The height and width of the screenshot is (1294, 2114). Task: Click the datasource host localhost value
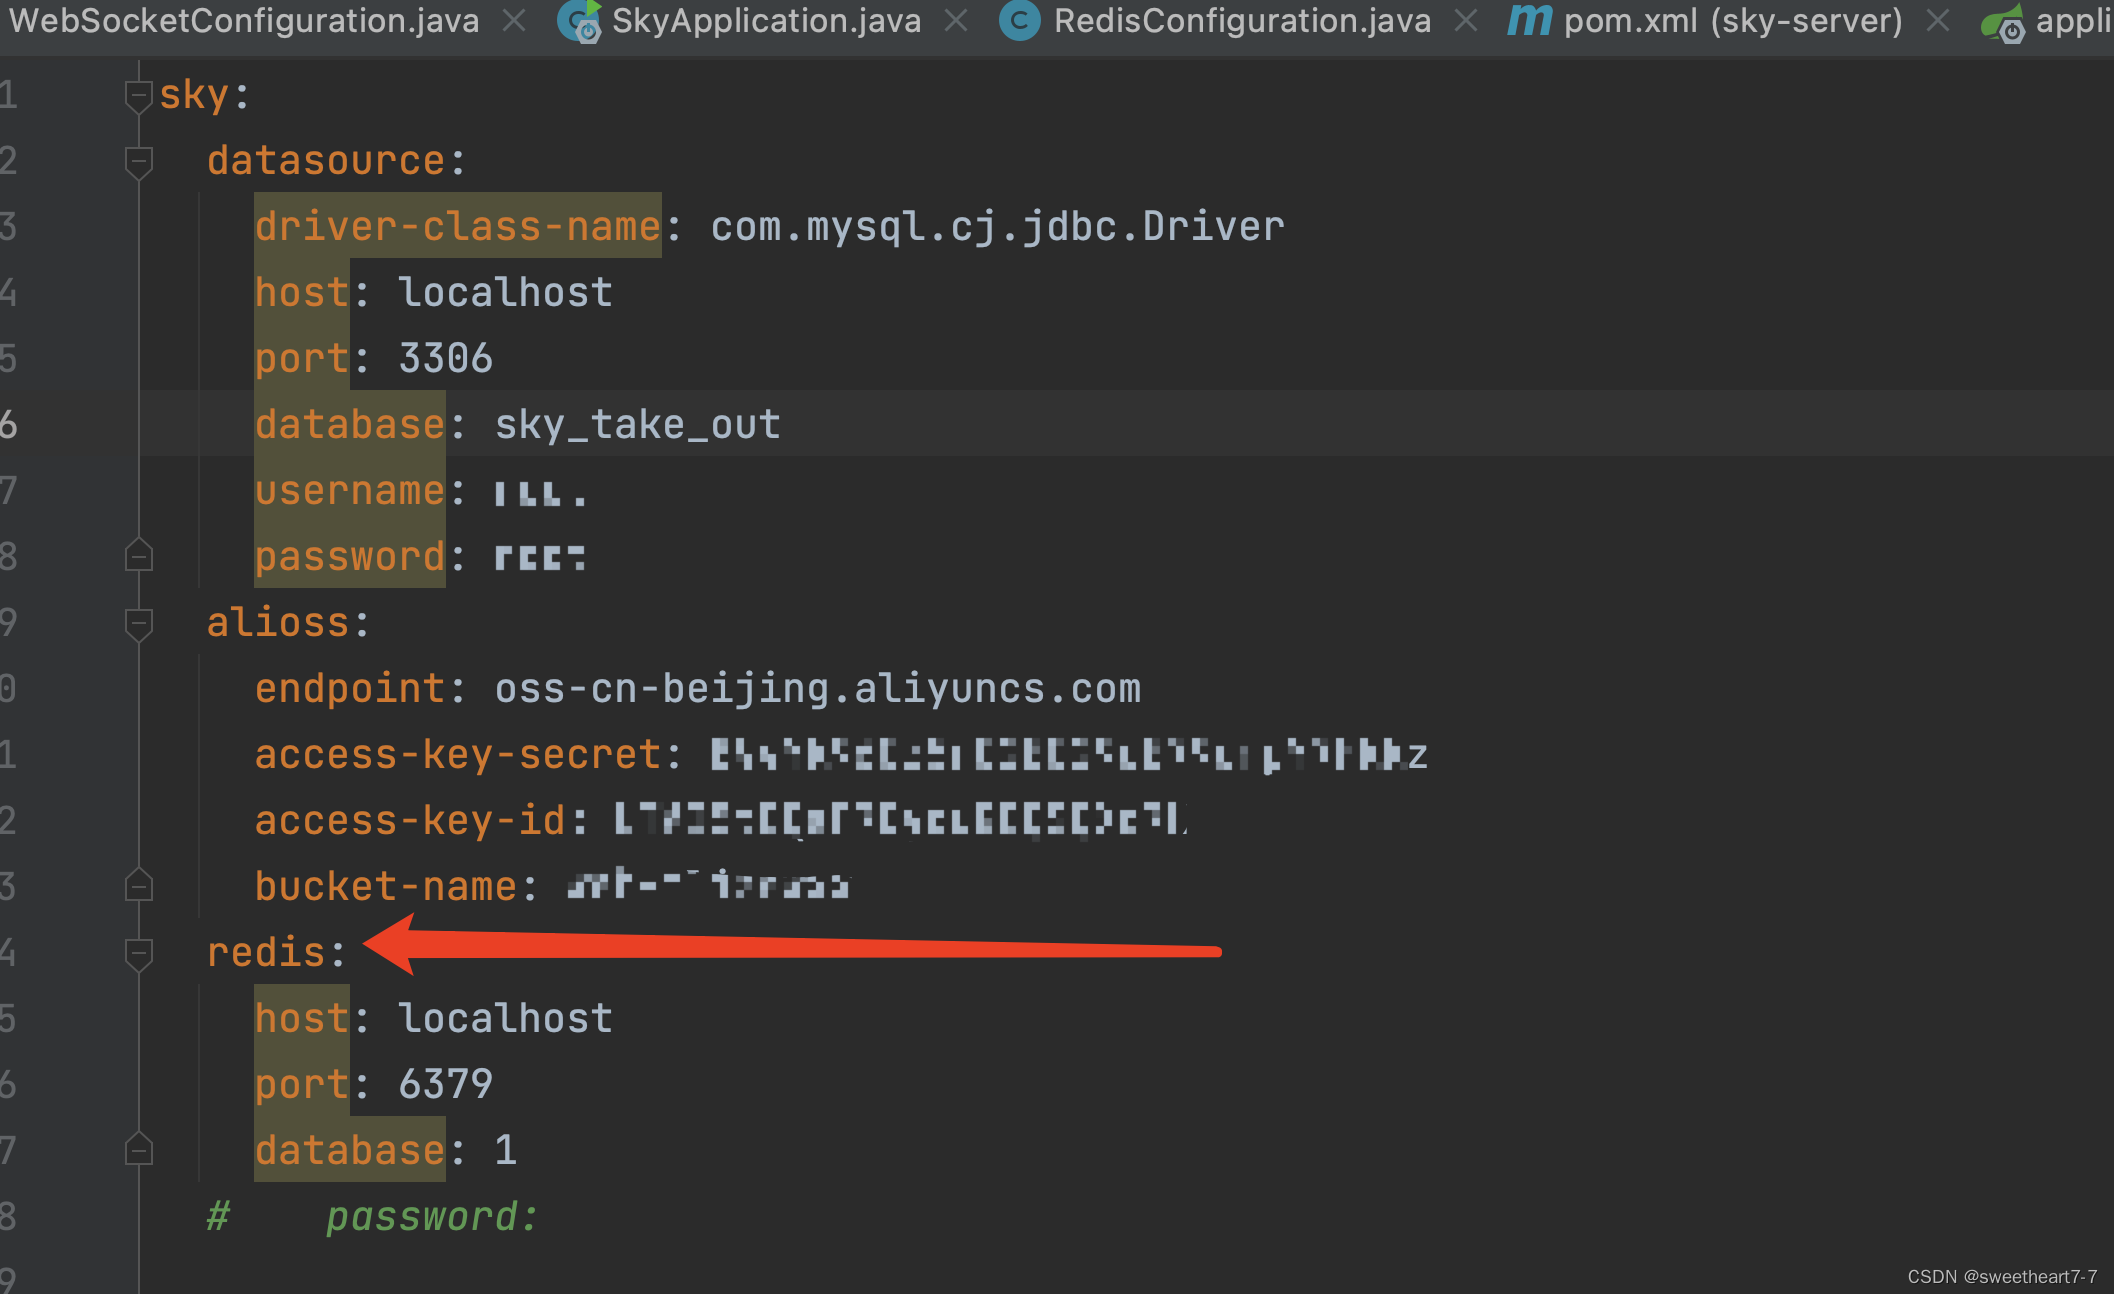point(505,292)
